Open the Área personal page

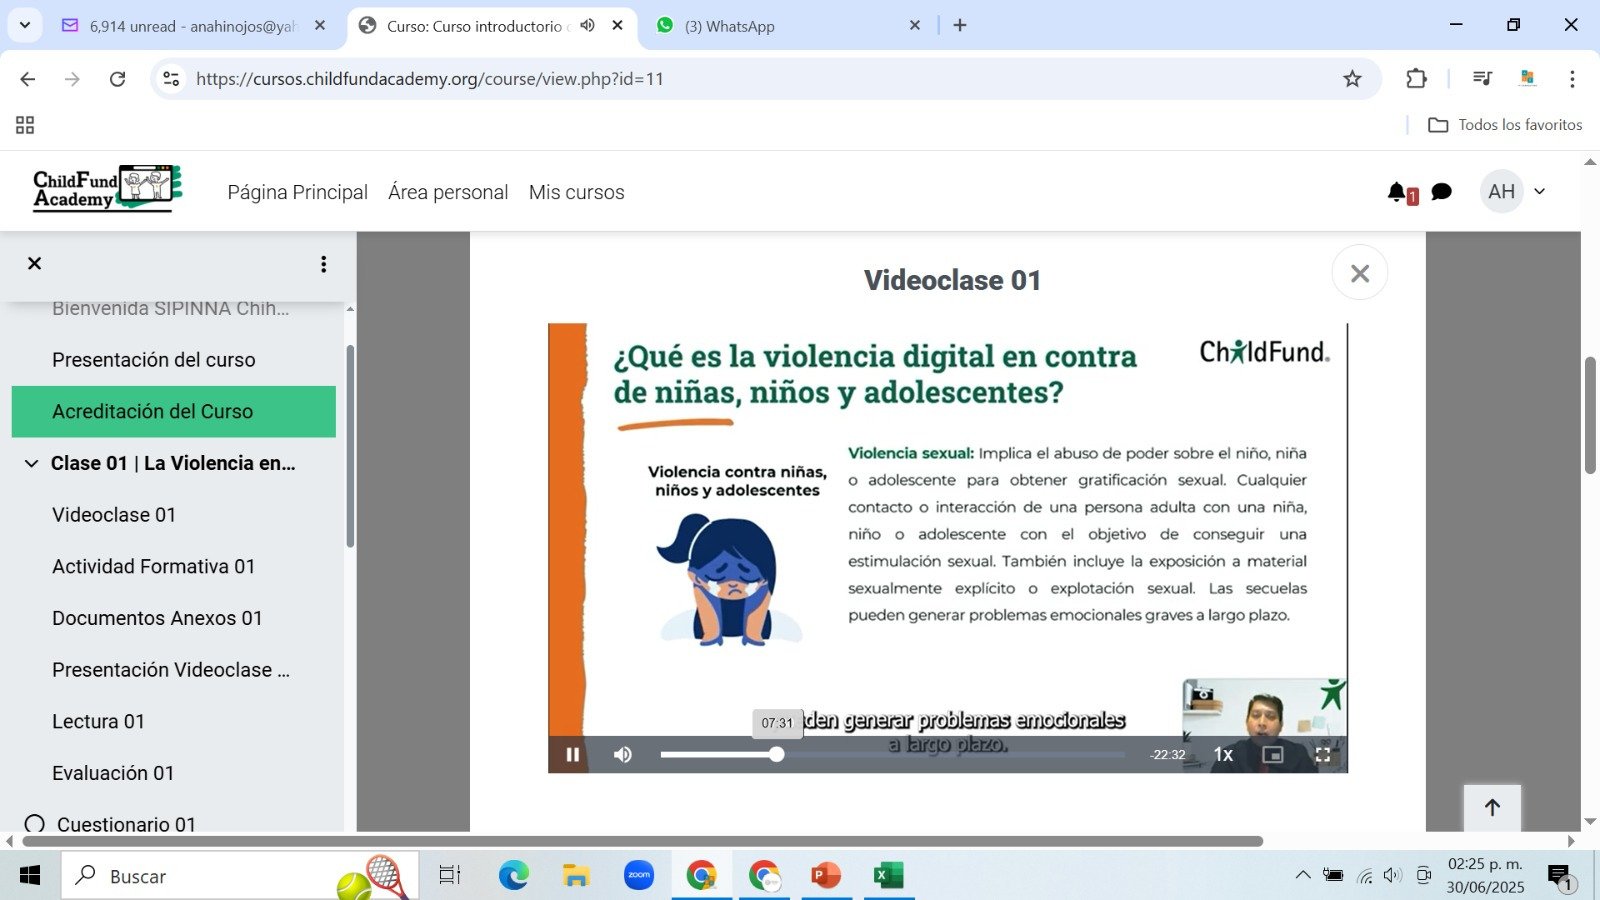click(x=448, y=192)
